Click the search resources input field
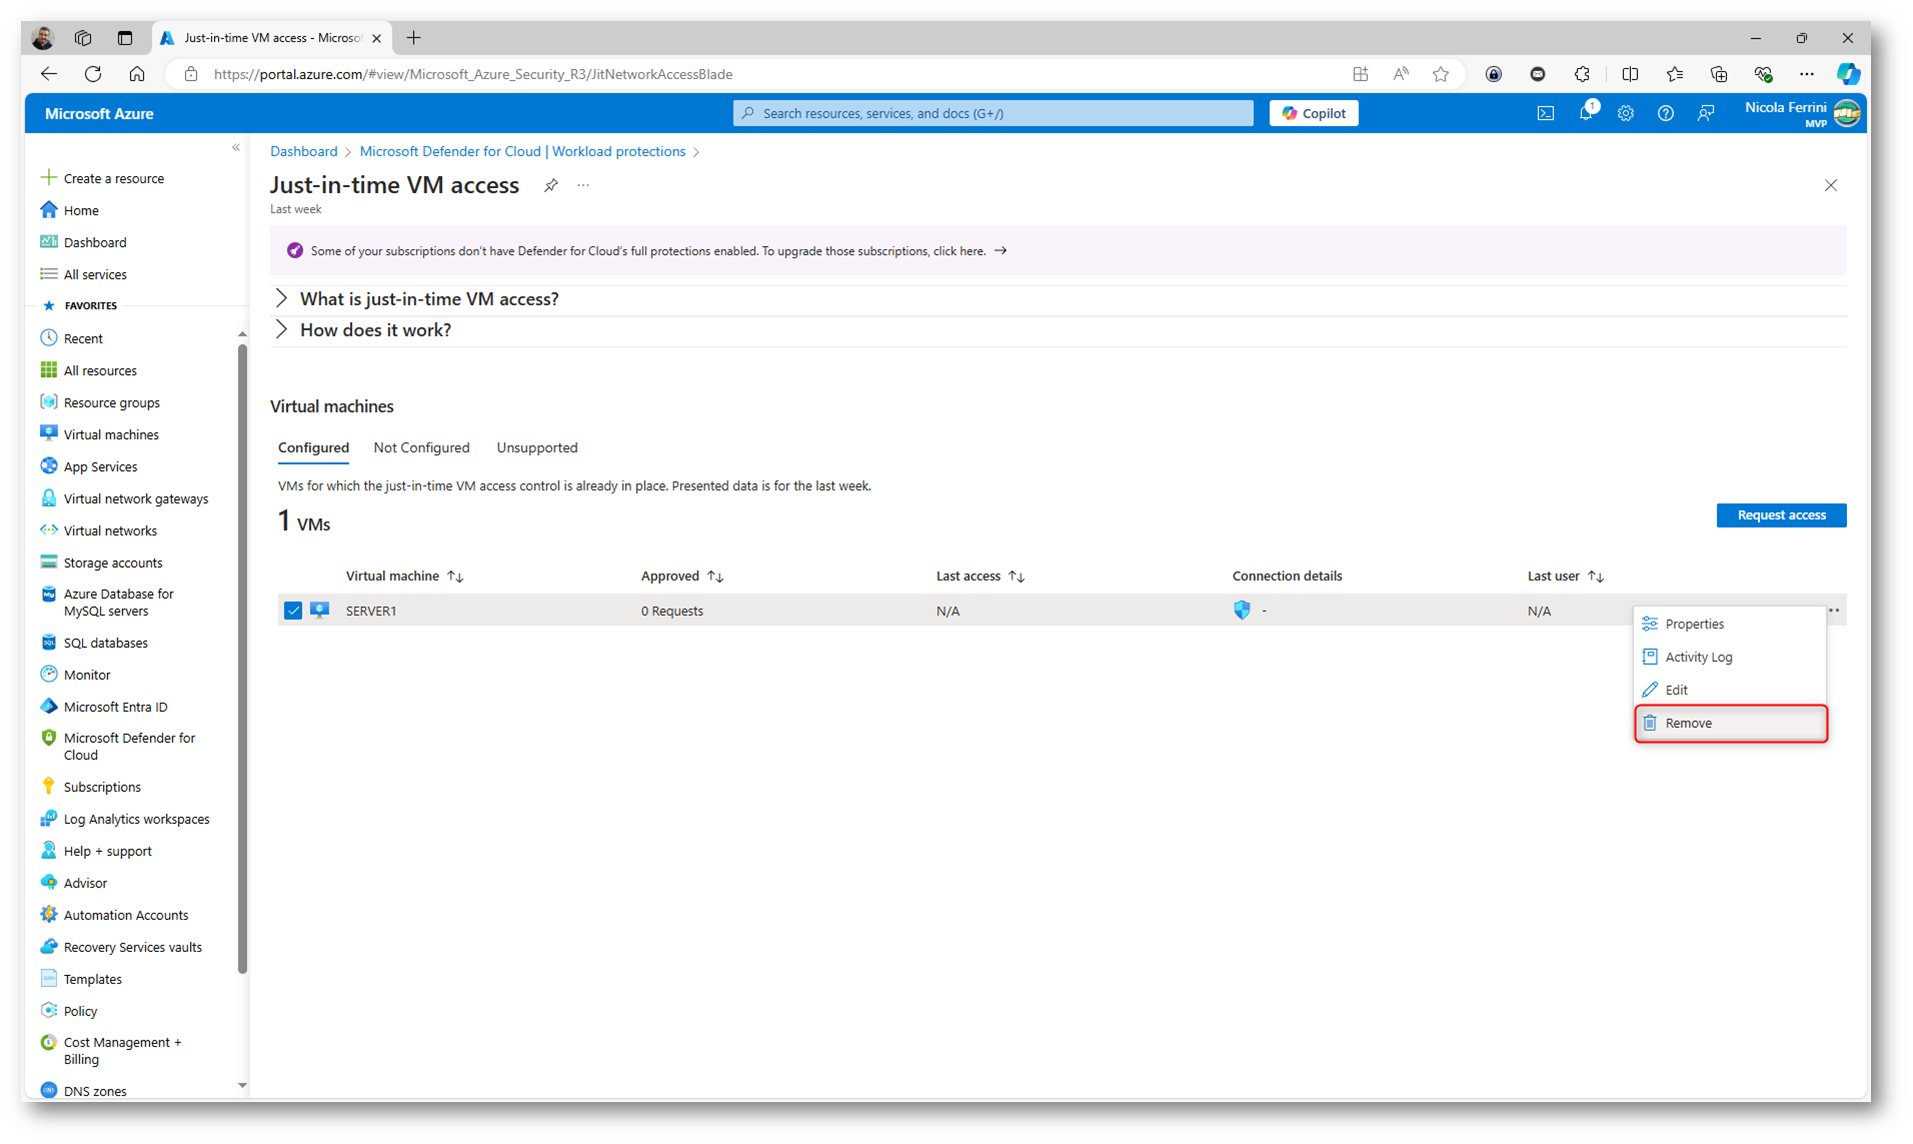This screenshot has height=1144, width=1913. click(992, 113)
